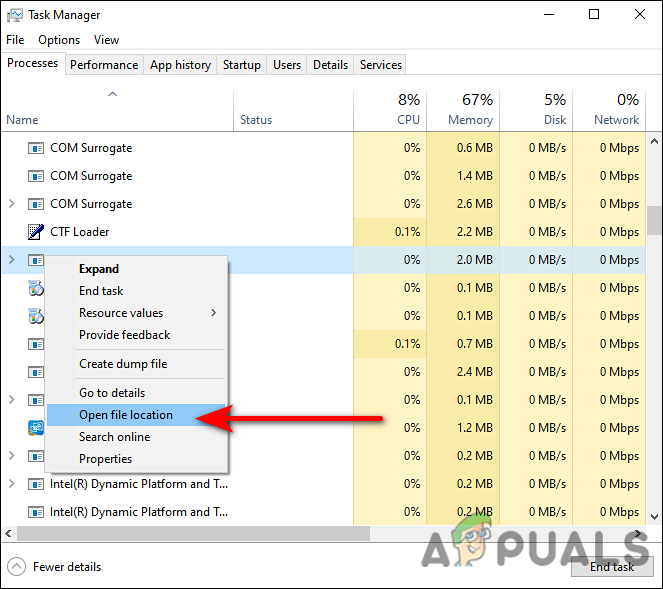Click the Task Manager title bar icon
Image resolution: width=663 pixels, height=589 pixels.
pos(15,15)
